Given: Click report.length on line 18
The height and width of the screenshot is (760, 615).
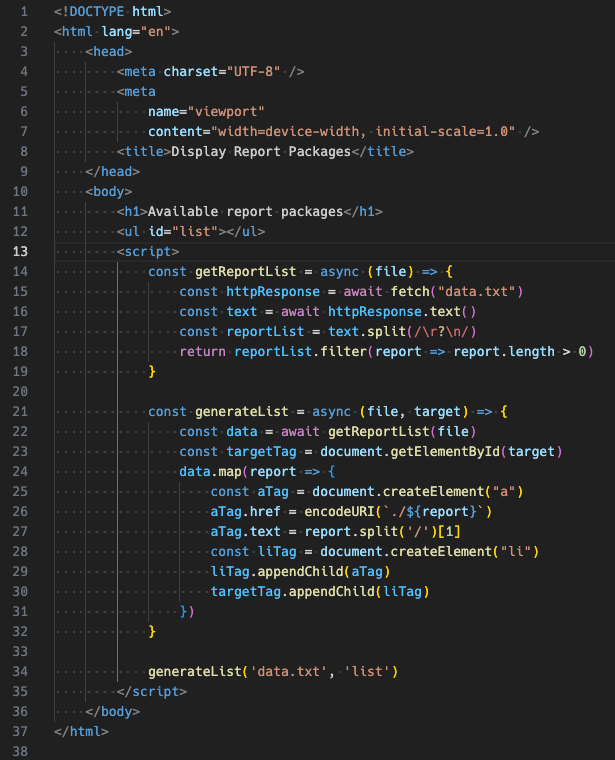Looking at the screenshot, I should coord(504,351).
